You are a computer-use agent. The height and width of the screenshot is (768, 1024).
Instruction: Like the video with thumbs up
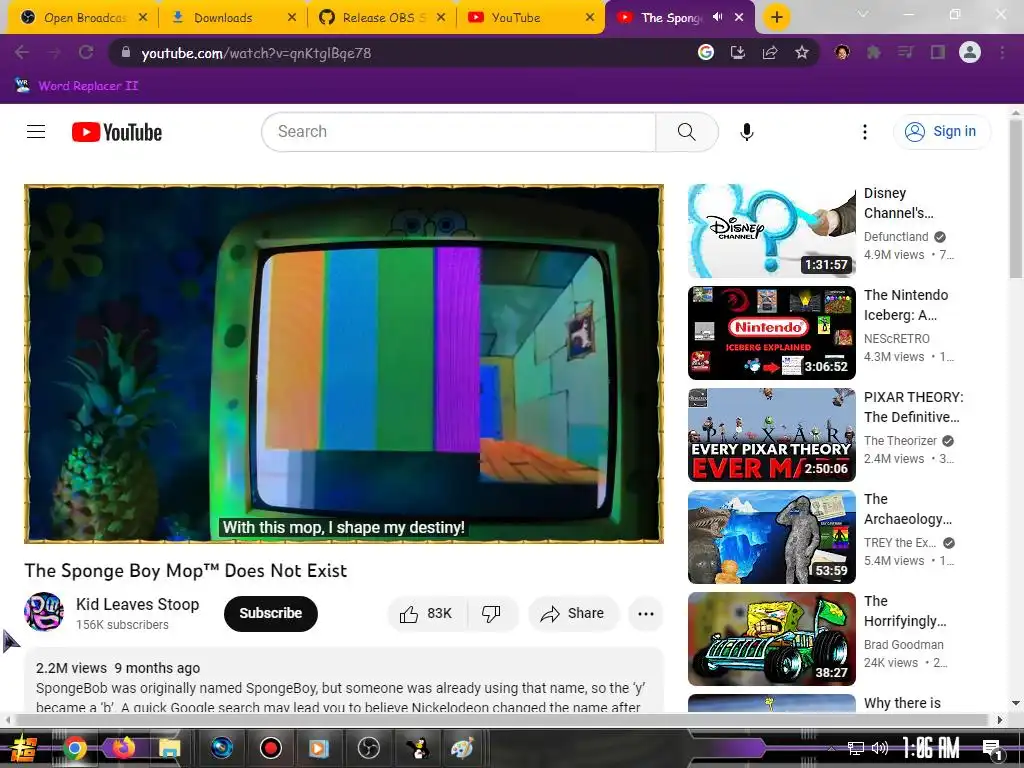tap(426, 613)
